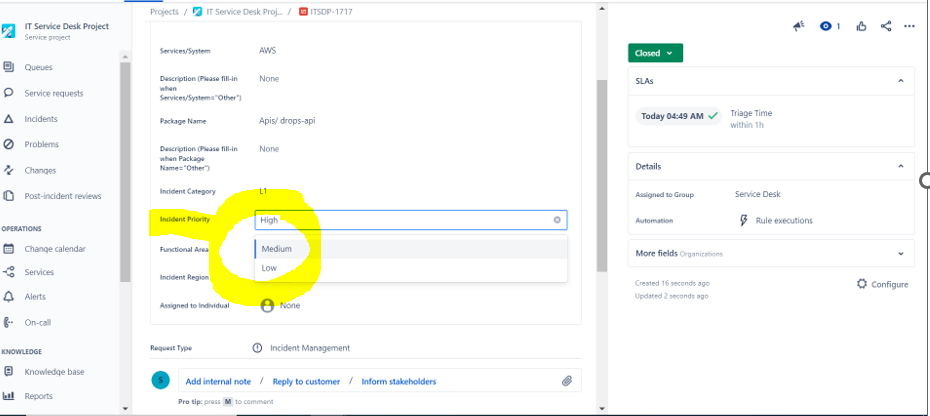930x416 pixels.
Task: Click the sidebar vertical scrollbar thumb
Action: tap(125, 172)
